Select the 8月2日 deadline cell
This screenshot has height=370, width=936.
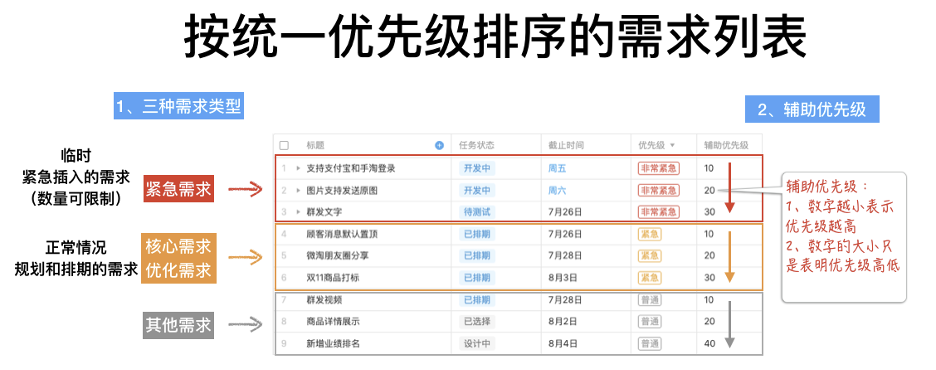[x=562, y=321]
